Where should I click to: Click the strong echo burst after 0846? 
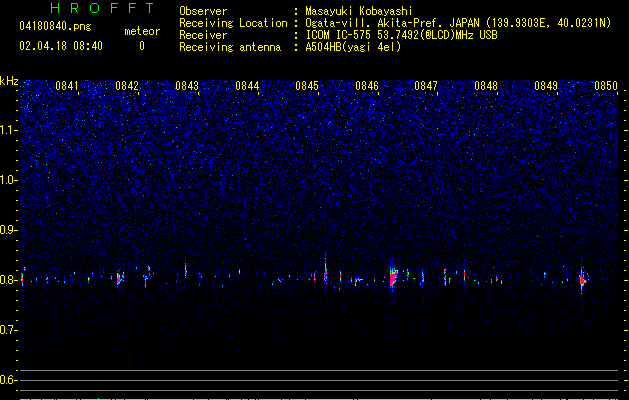tap(393, 277)
